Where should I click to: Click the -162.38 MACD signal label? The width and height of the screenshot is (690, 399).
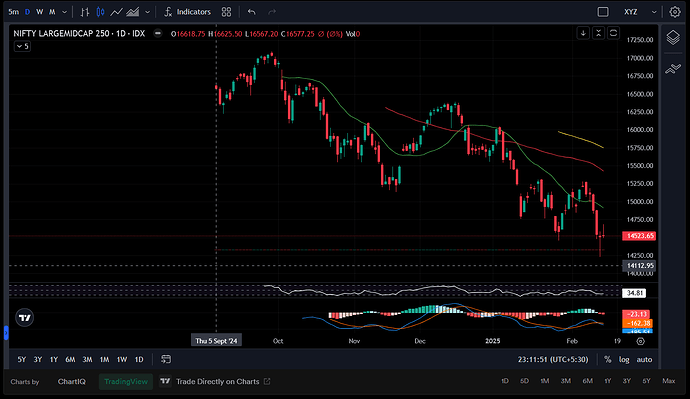pos(637,323)
